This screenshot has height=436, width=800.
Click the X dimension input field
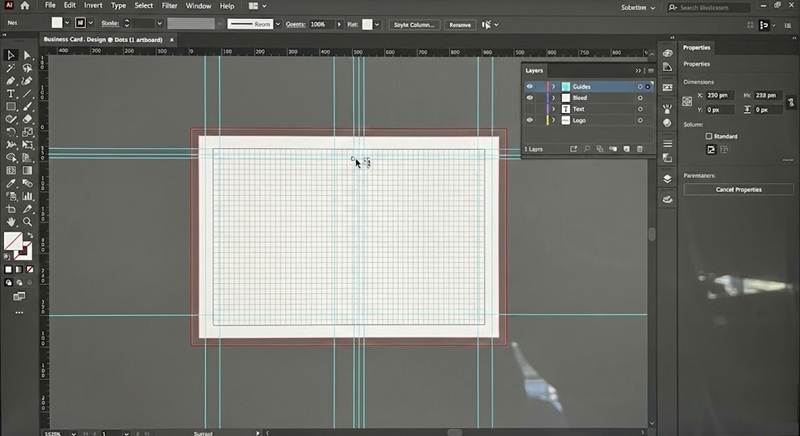pyautogui.click(x=720, y=96)
